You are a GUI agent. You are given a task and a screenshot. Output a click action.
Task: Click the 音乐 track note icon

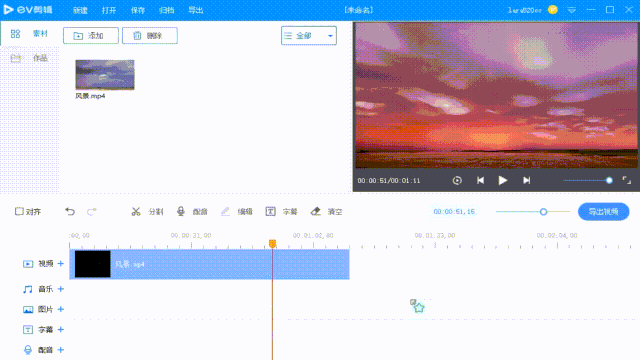point(28,289)
